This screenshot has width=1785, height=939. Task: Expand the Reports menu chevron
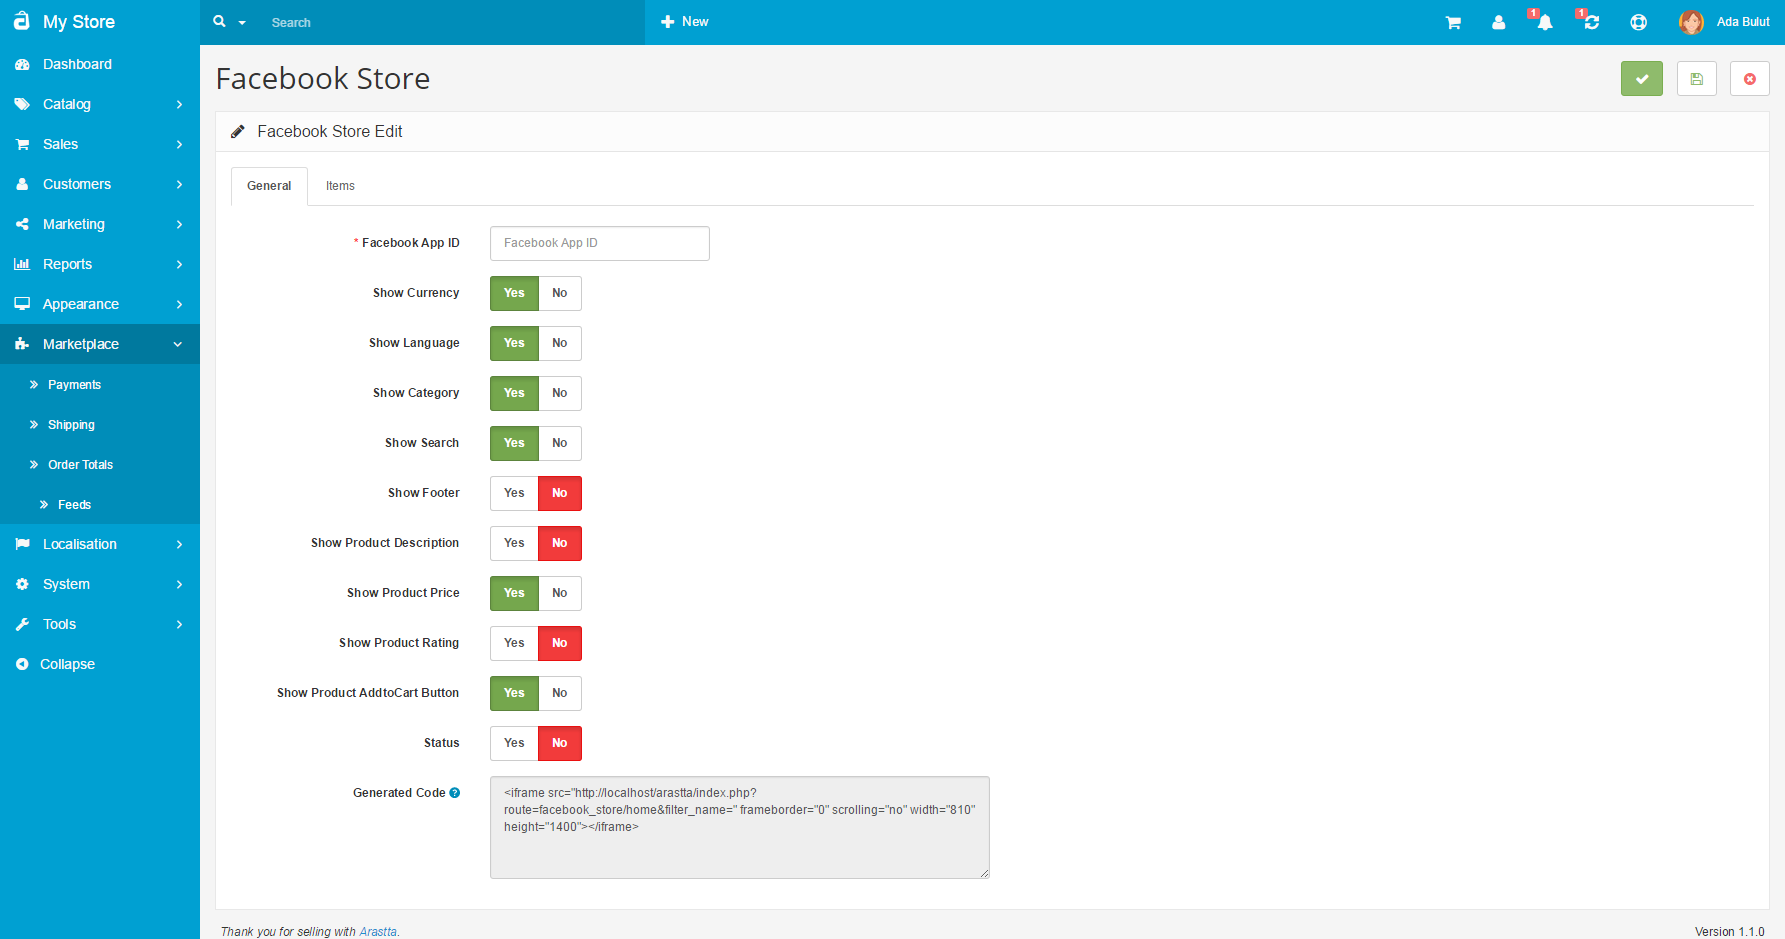click(x=179, y=264)
